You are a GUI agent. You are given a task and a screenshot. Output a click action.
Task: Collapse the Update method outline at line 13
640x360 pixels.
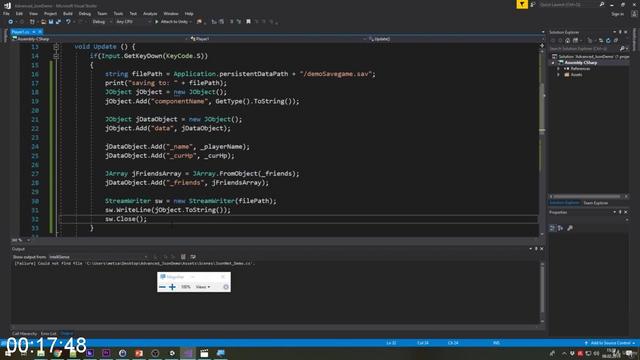pyautogui.click(x=56, y=47)
